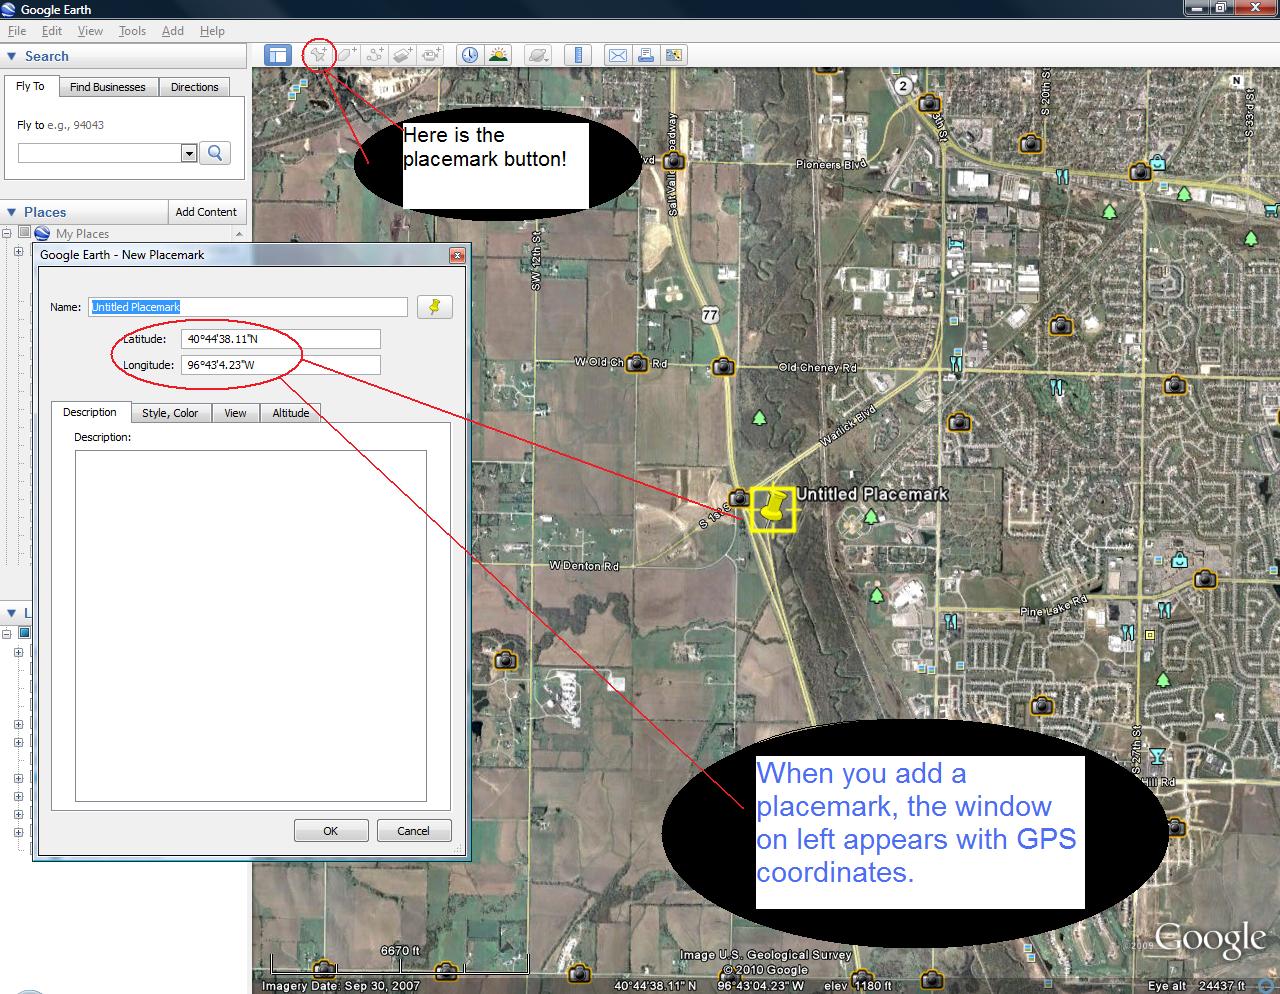Click the Record a Tour camera tool
The width and height of the screenshot is (1280, 994).
pyautogui.click(x=431, y=55)
